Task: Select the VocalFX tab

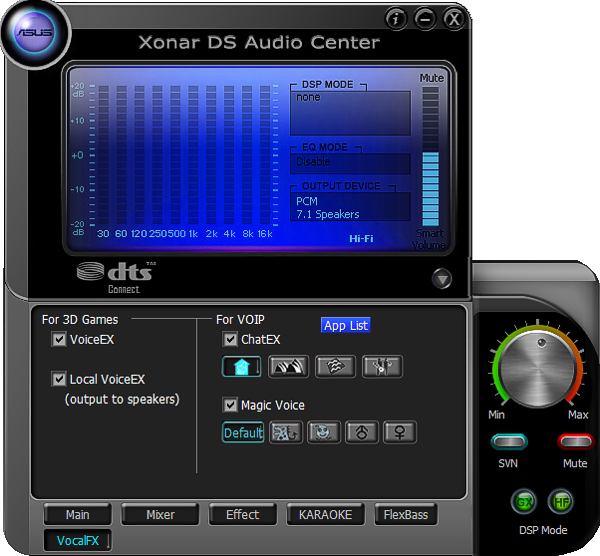Action: click(x=78, y=541)
